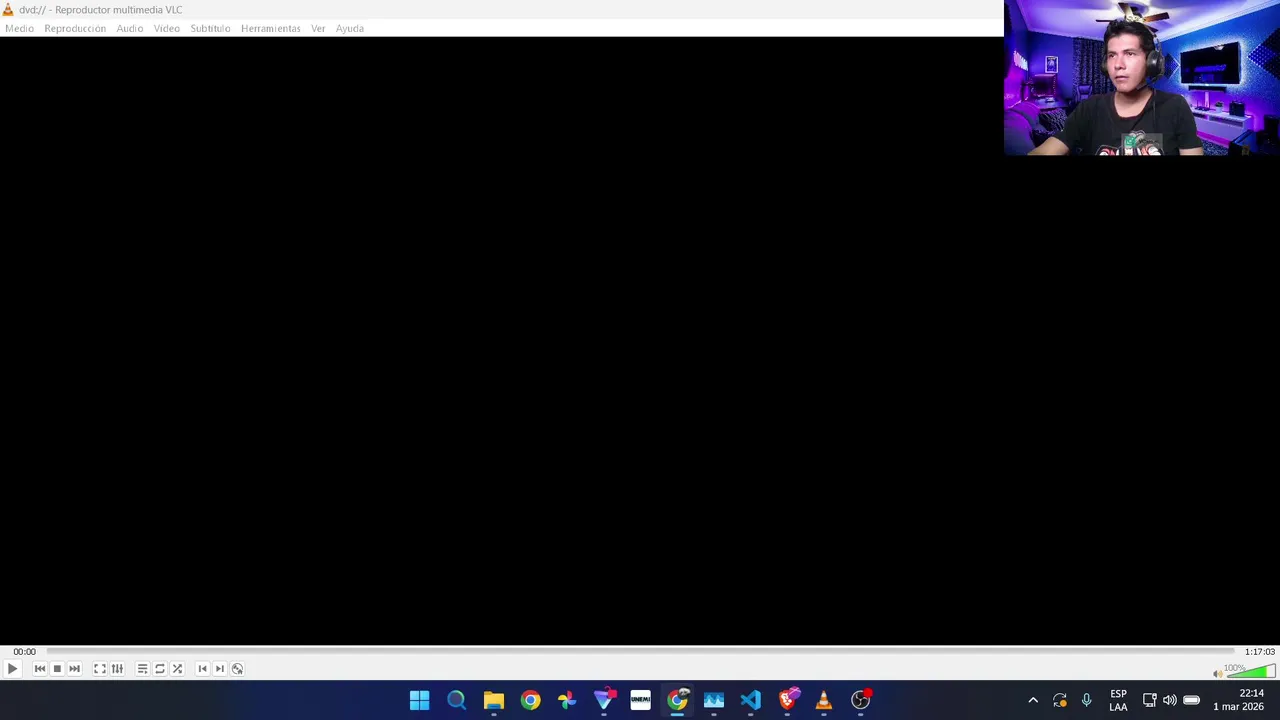This screenshot has height=720, width=1280.
Task: Open the sync status tray icon
Action: (1060, 700)
